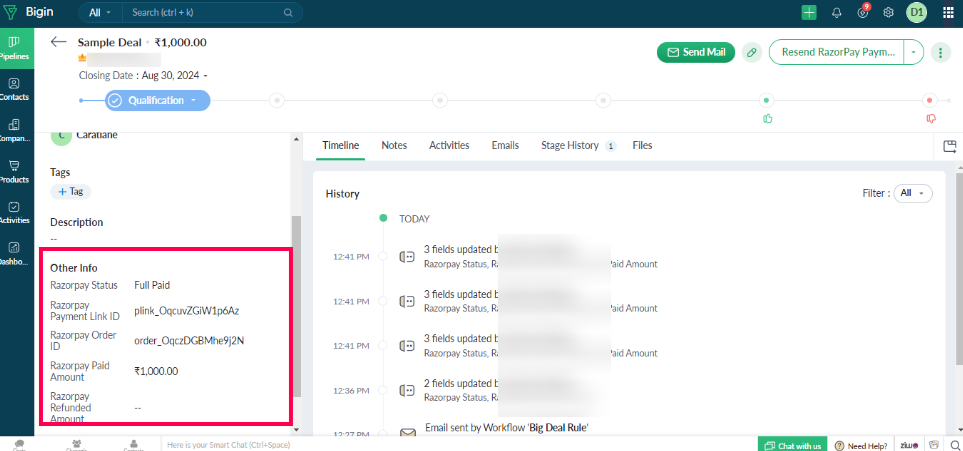Click the green won stage marker
The image size is (963, 451).
766,100
